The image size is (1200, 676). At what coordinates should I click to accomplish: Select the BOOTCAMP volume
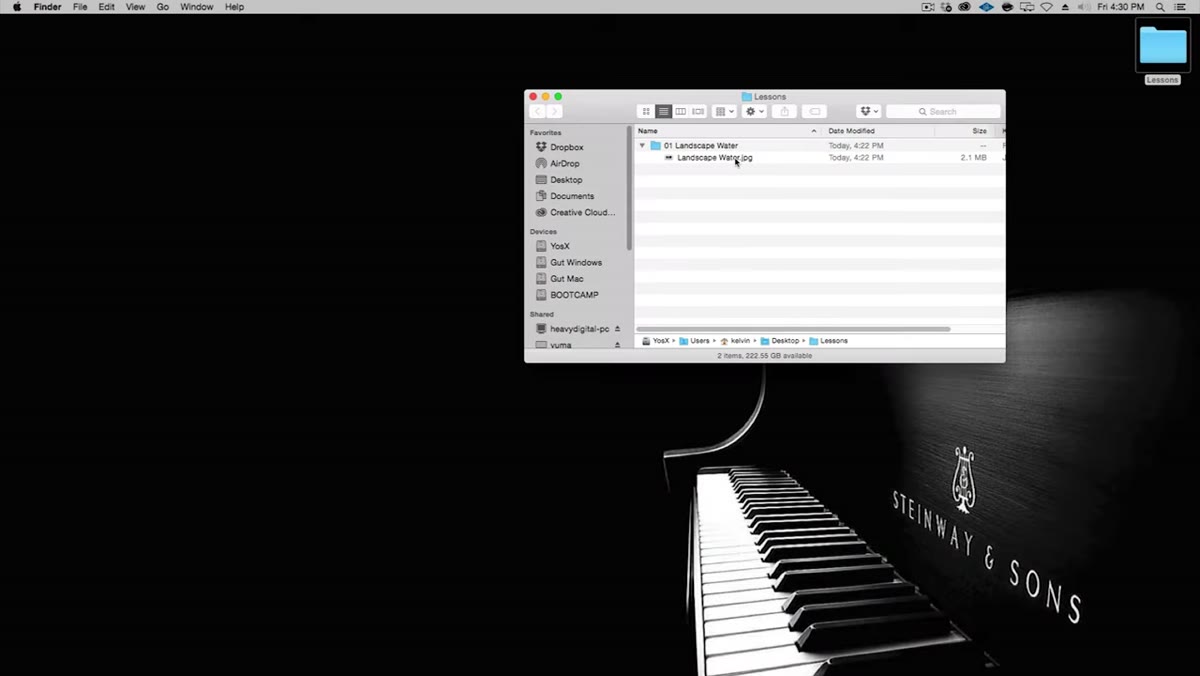pyautogui.click(x=574, y=295)
